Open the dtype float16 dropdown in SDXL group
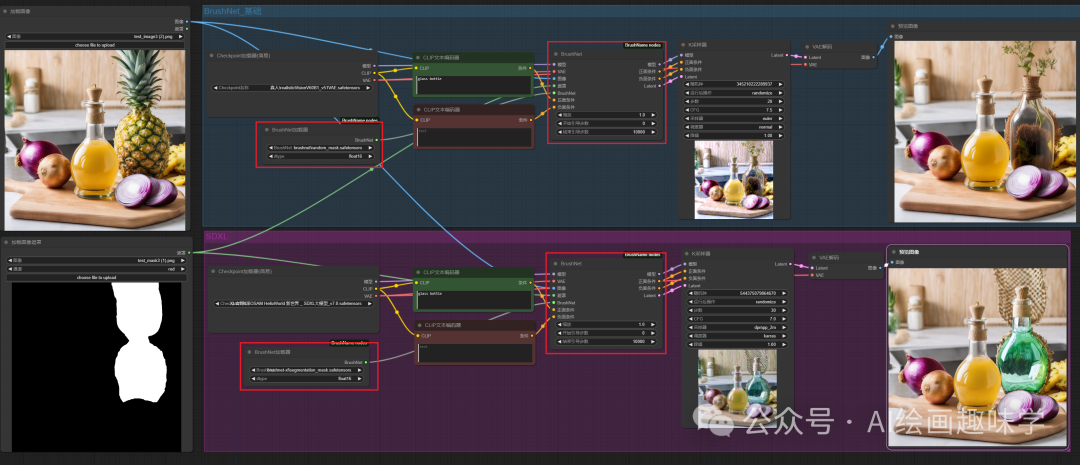Image resolution: width=1080 pixels, height=465 pixels. (309, 378)
